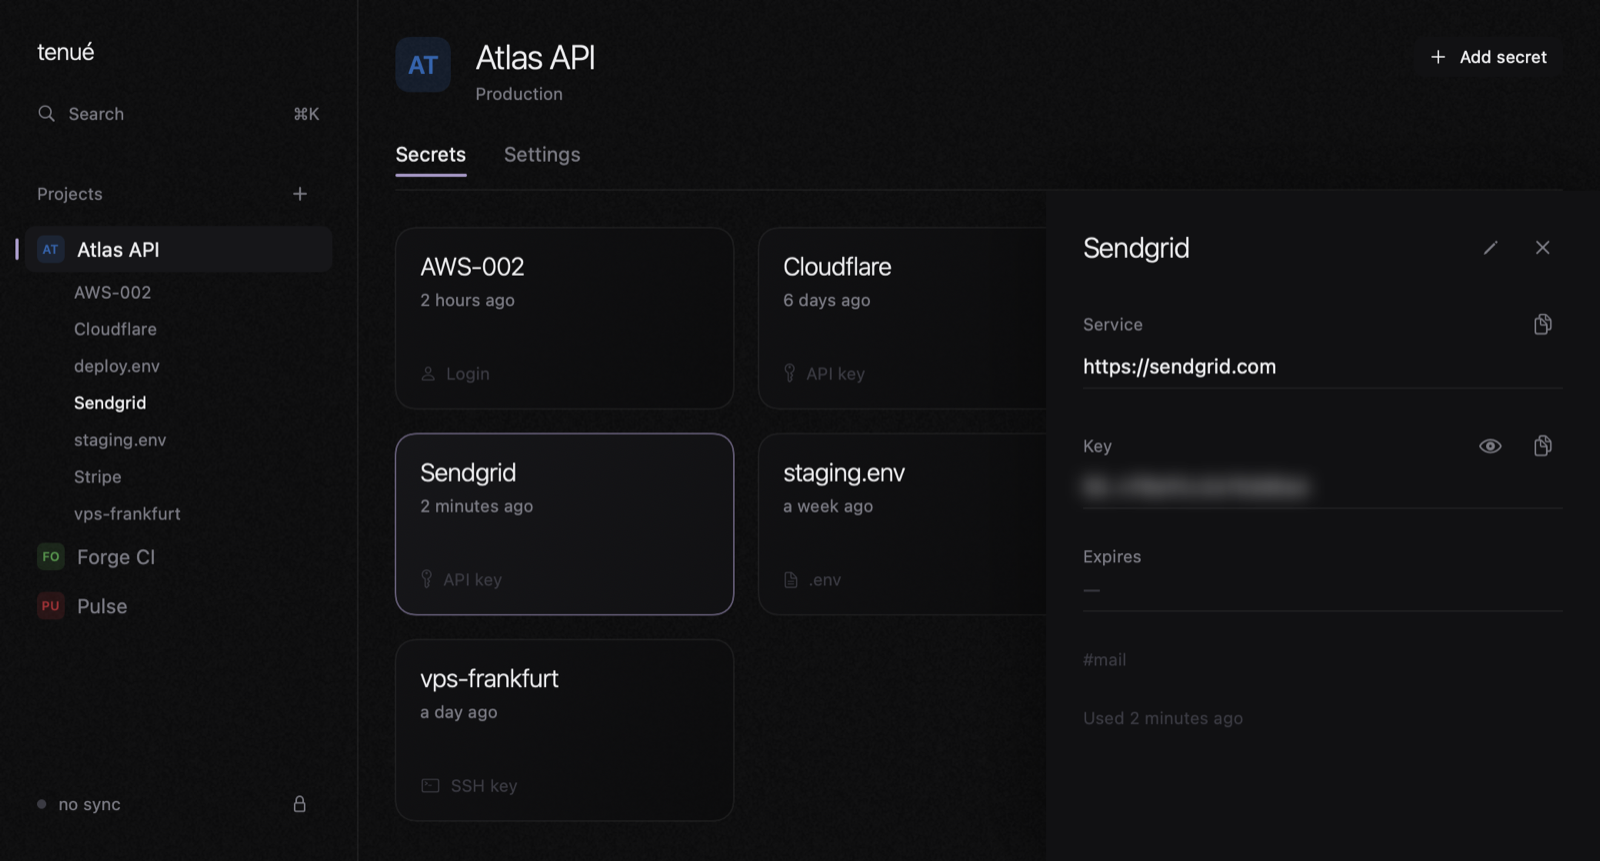Click the ⌘K shortcut hint

306,114
